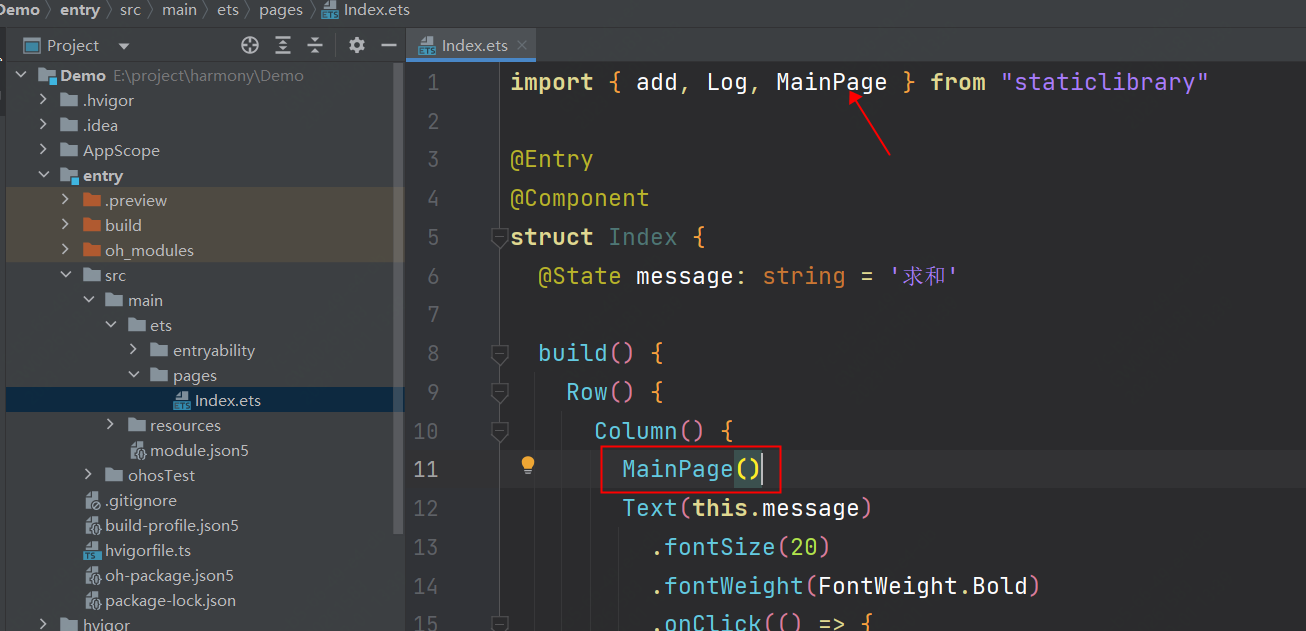
Task: Select Index.ets in the project tree
Action: pyautogui.click(x=227, y=400)
